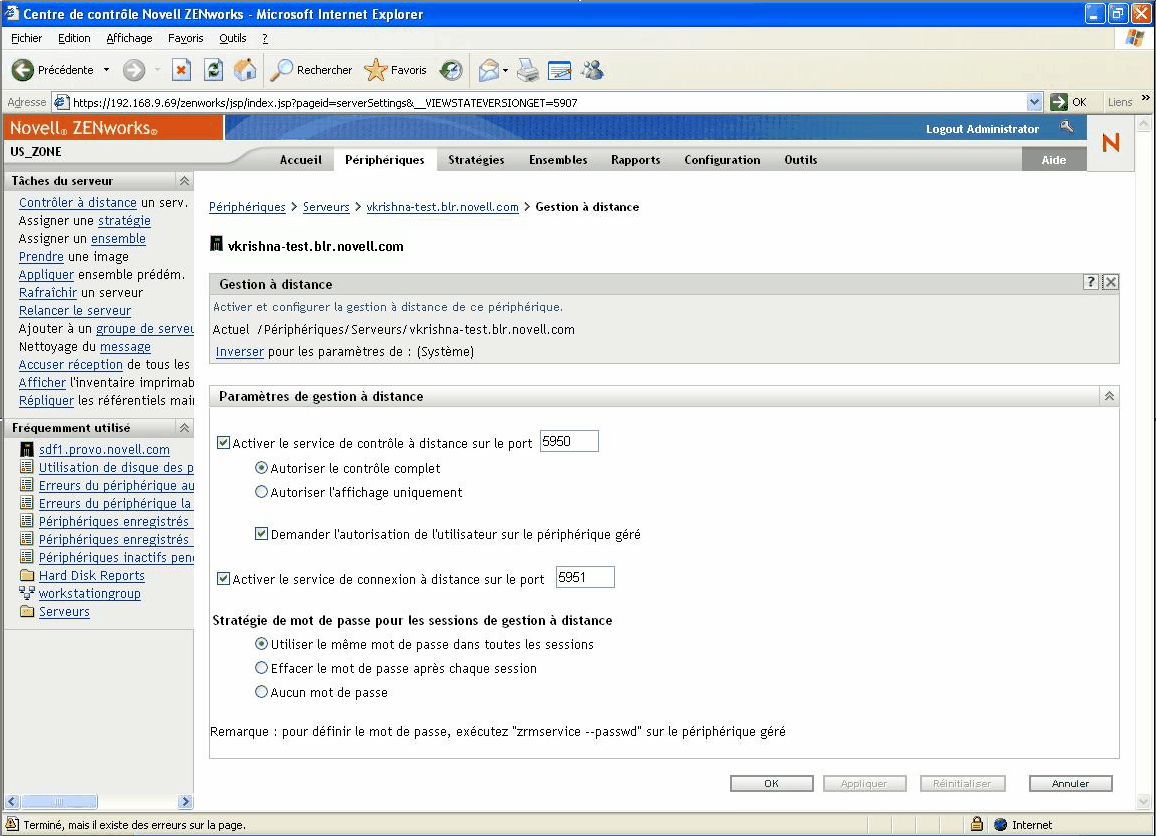
Task: Open the address bar history dropdown
Action: (1035, 101)
